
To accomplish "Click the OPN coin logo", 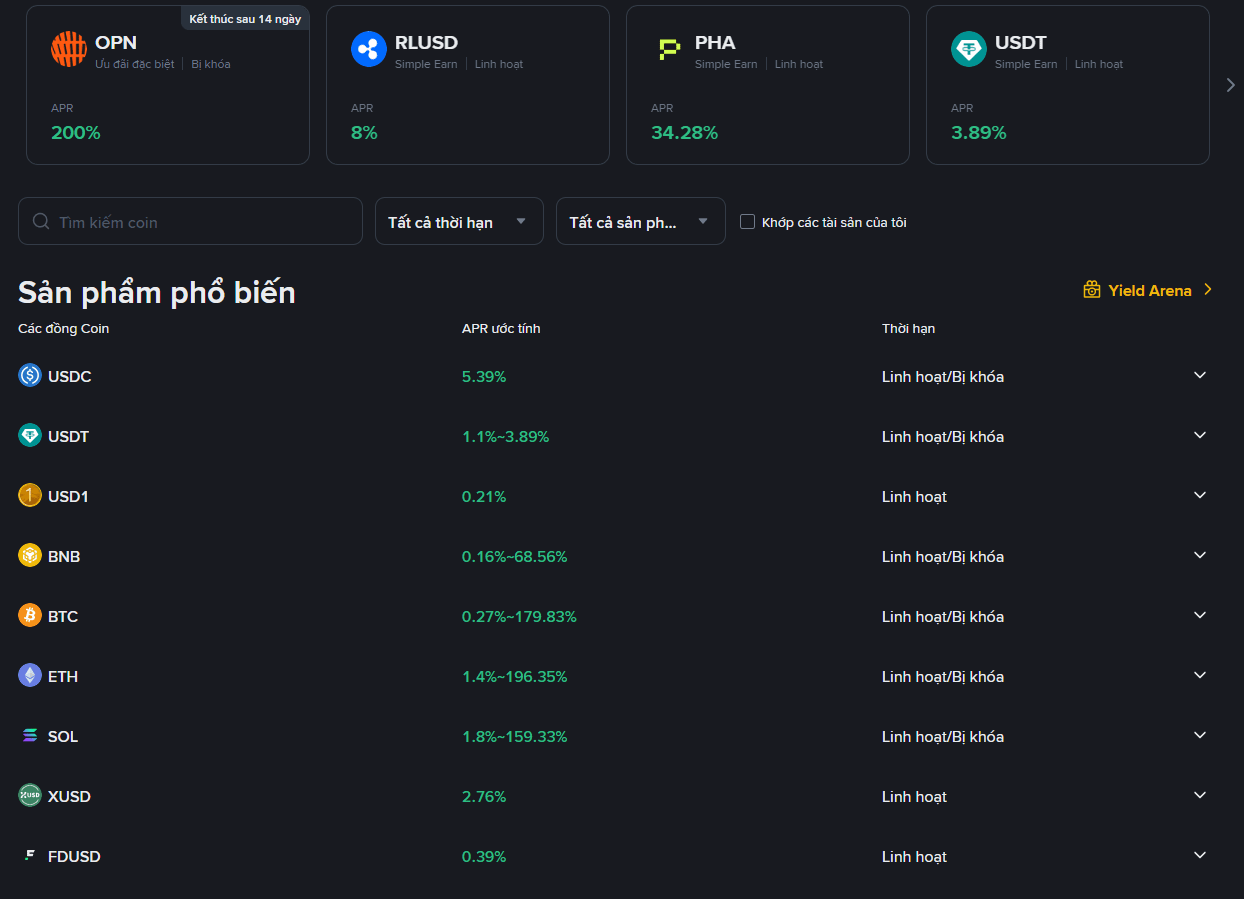I will pos(69,49).
